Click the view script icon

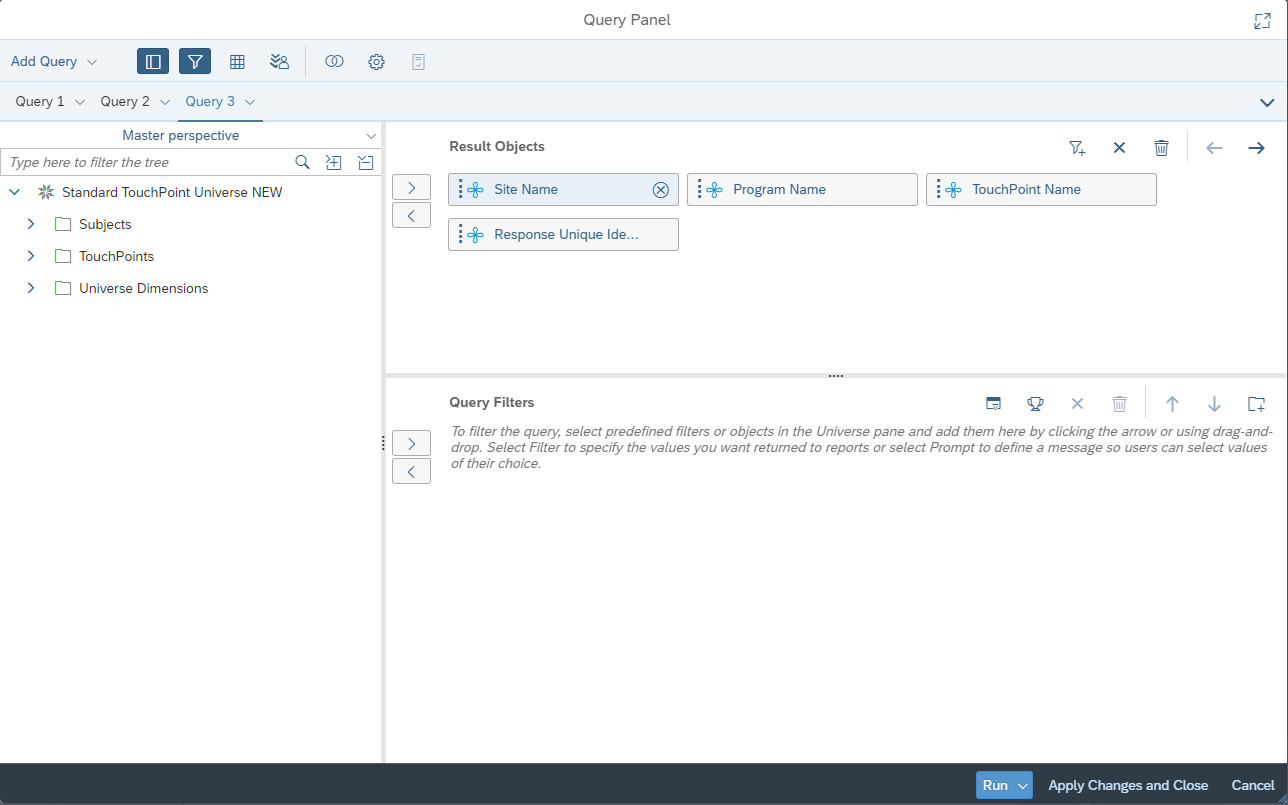[418, 61]
